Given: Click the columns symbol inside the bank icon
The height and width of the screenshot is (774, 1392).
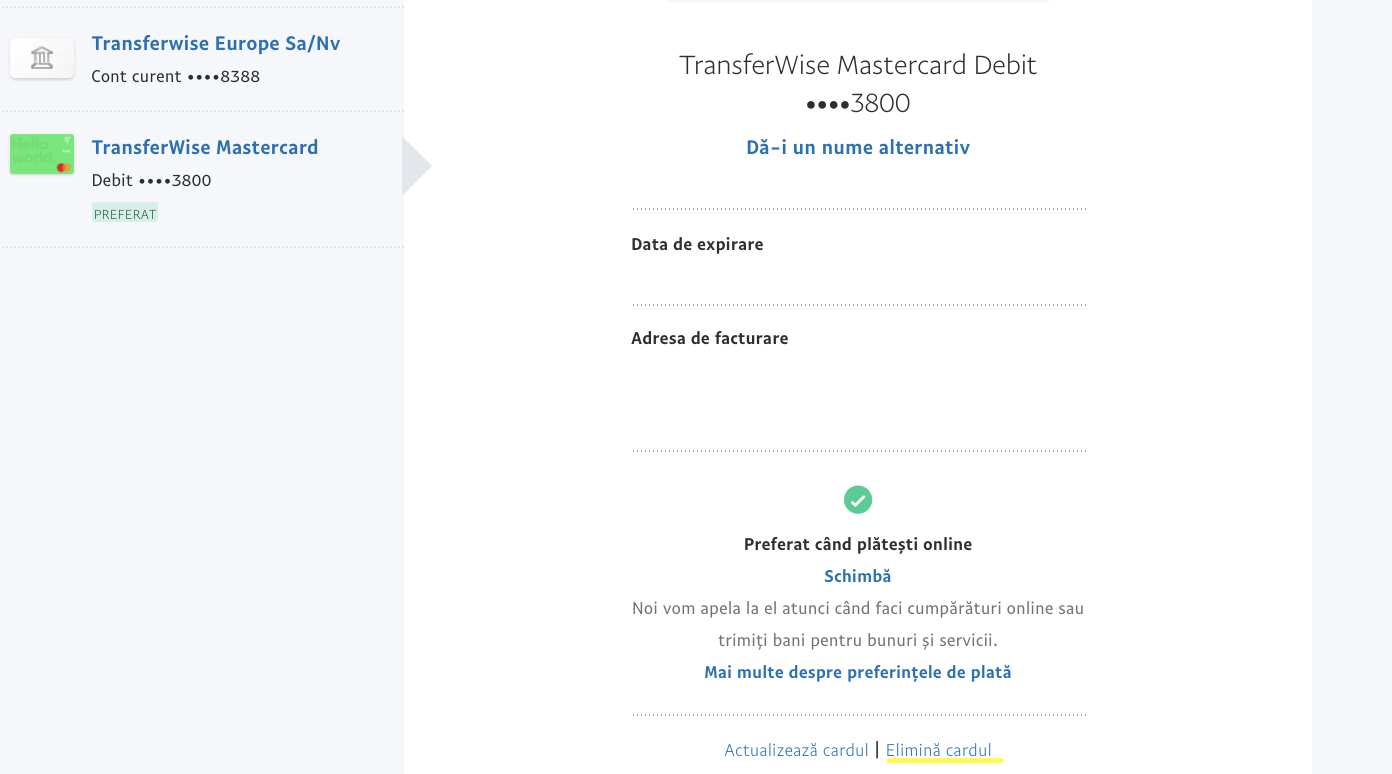Looking at the screenshot, I should pyautogui.click(x=41, y=58).
